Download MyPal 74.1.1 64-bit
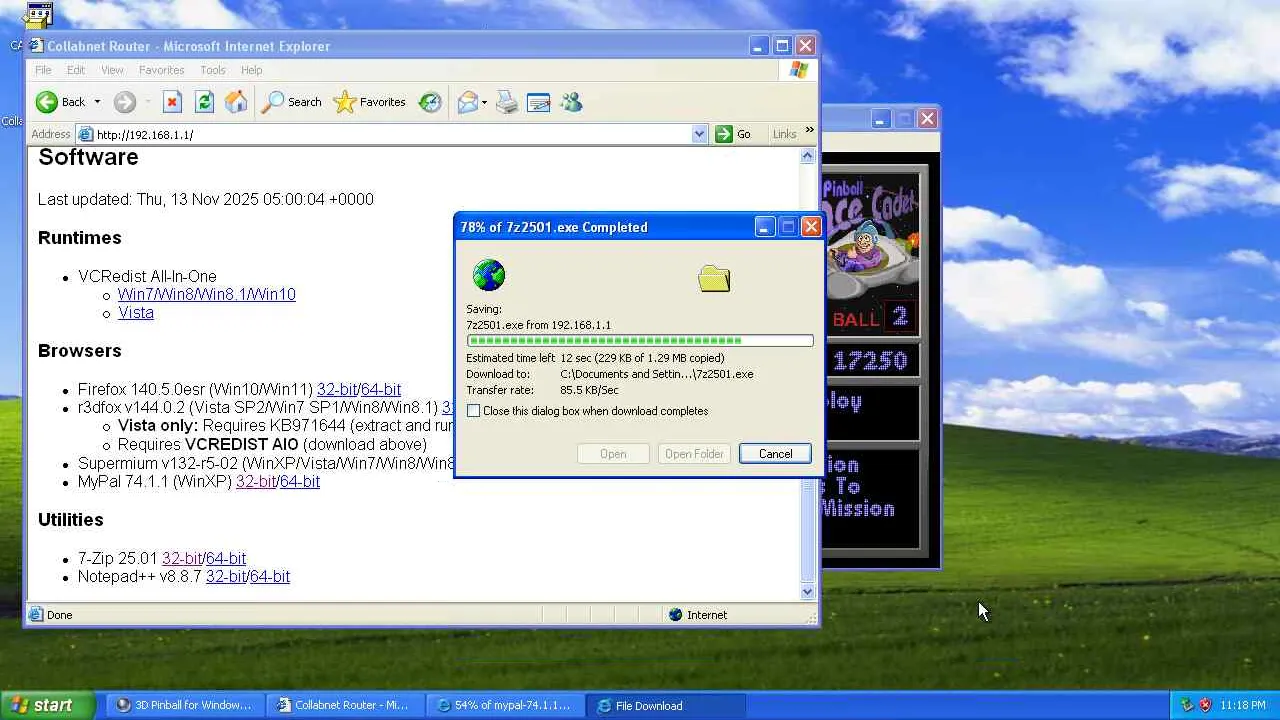Screen dimensions: 1280x720 (300, 481)
